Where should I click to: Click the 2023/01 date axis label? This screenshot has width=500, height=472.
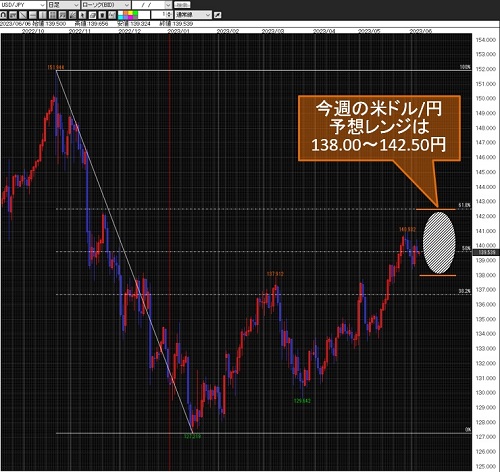(179, 31)
